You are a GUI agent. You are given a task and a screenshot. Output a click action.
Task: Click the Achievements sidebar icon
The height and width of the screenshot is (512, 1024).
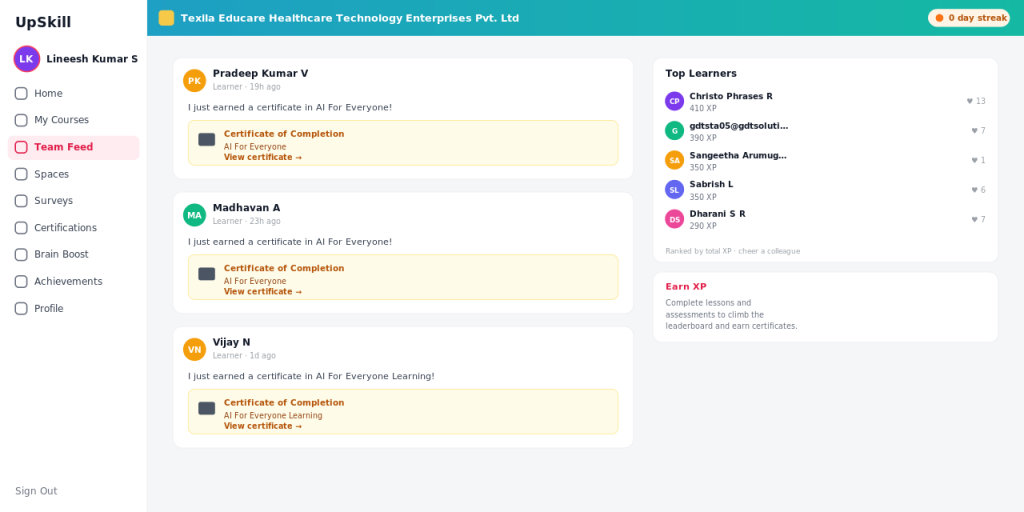[21, 281]
